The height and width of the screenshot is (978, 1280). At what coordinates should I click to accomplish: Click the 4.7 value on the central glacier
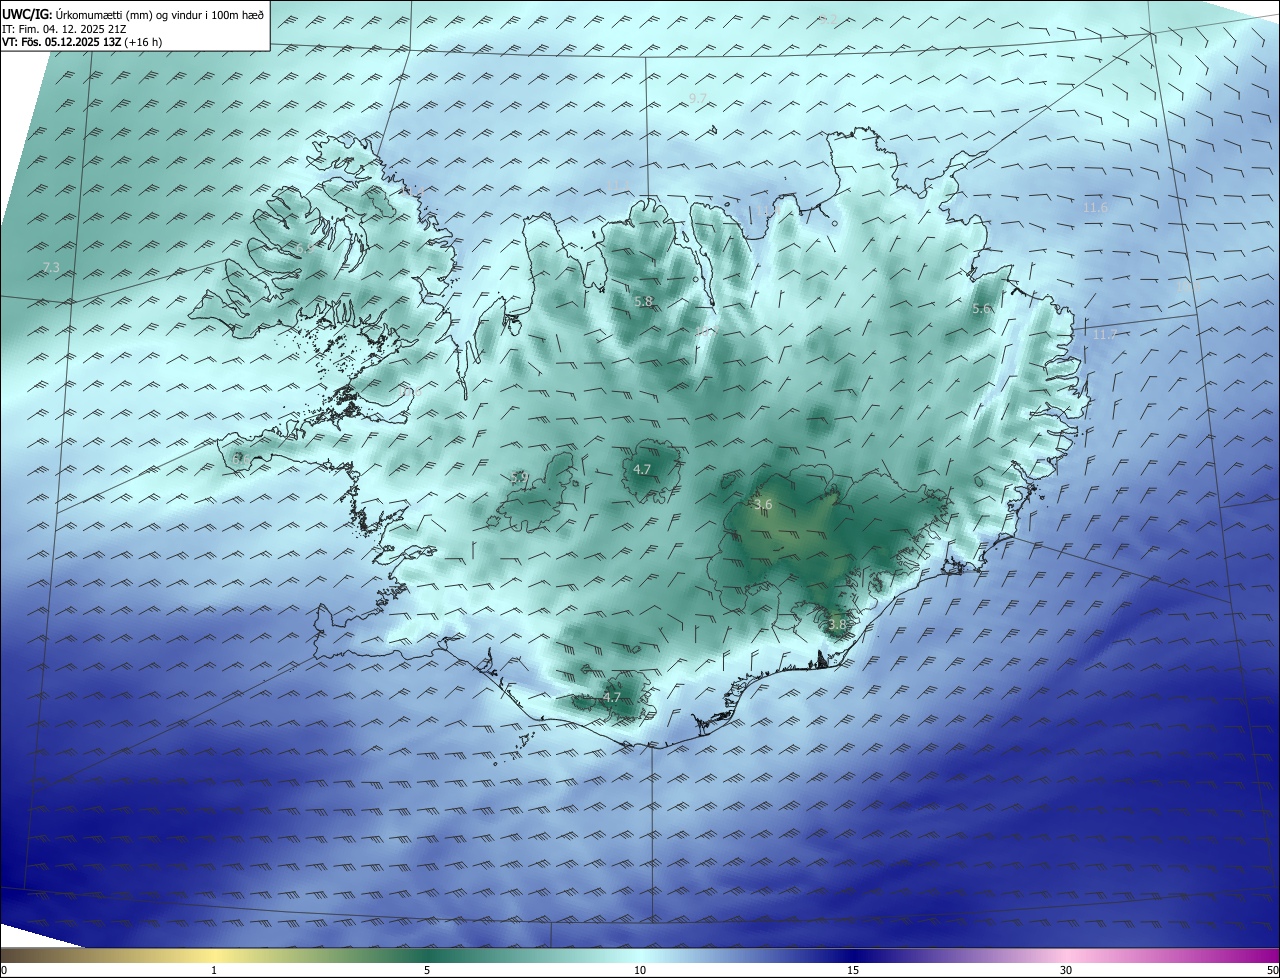coord(642,469)
